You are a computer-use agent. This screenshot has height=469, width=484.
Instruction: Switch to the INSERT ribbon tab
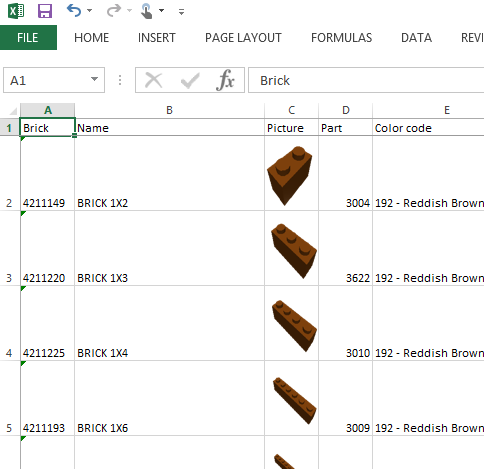(157, 38)
